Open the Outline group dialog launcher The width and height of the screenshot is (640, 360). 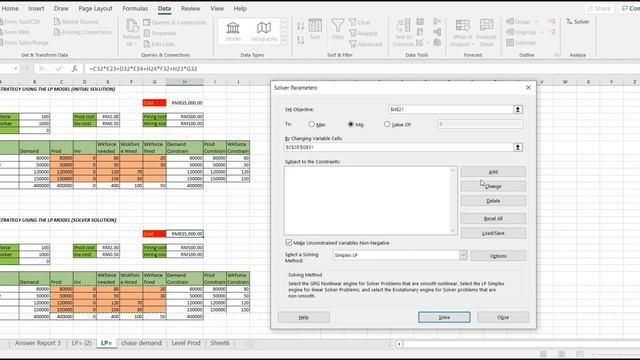pyautogui.click(x=557, y=55)
